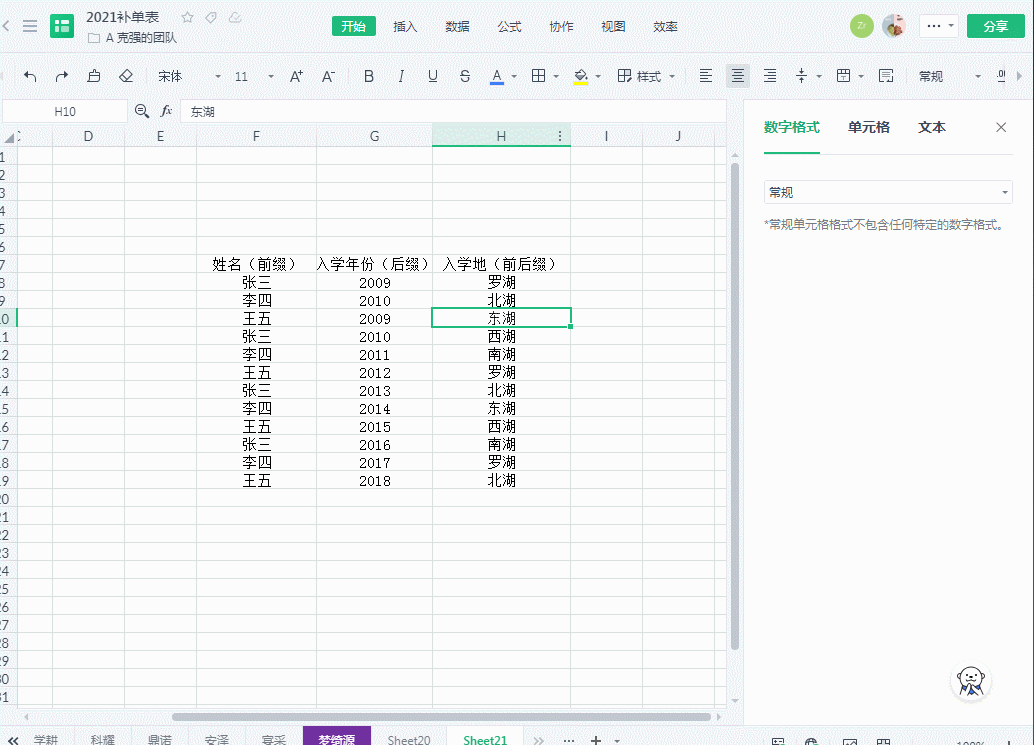Viewport: 1034px width, 745px height.
Task: Click formula bar containing 东湖
Action: [453, 111]
